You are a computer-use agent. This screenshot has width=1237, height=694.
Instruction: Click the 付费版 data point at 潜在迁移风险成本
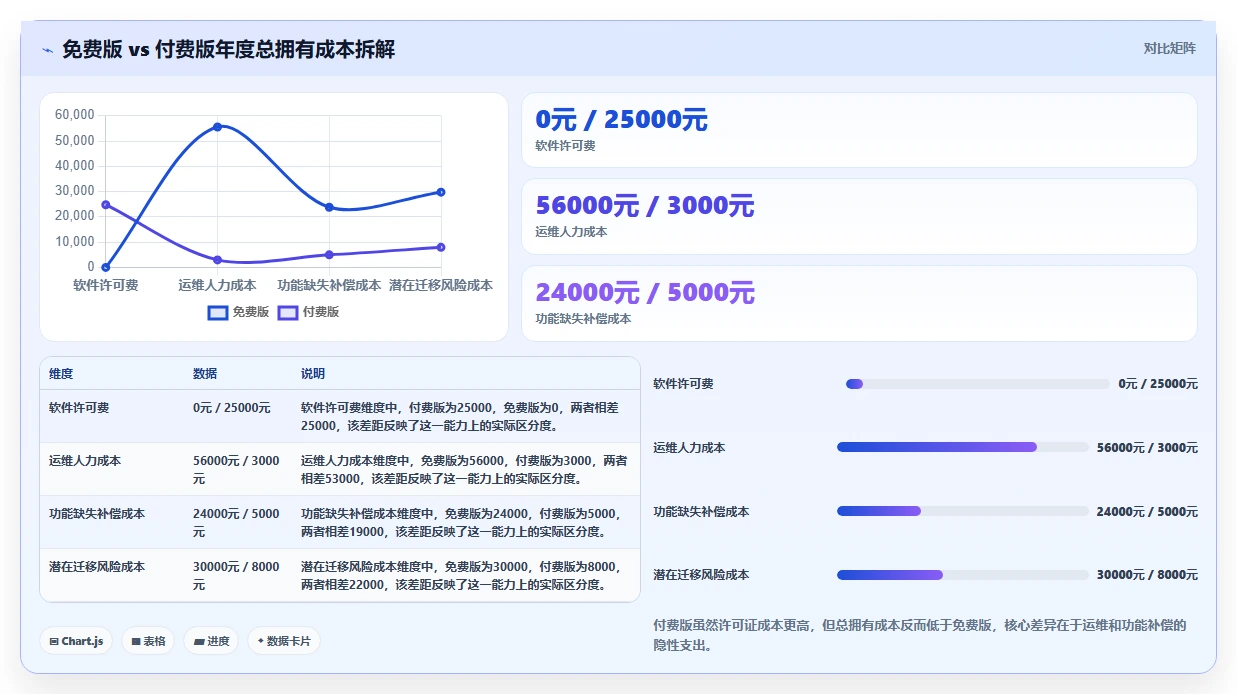point(441,247)
